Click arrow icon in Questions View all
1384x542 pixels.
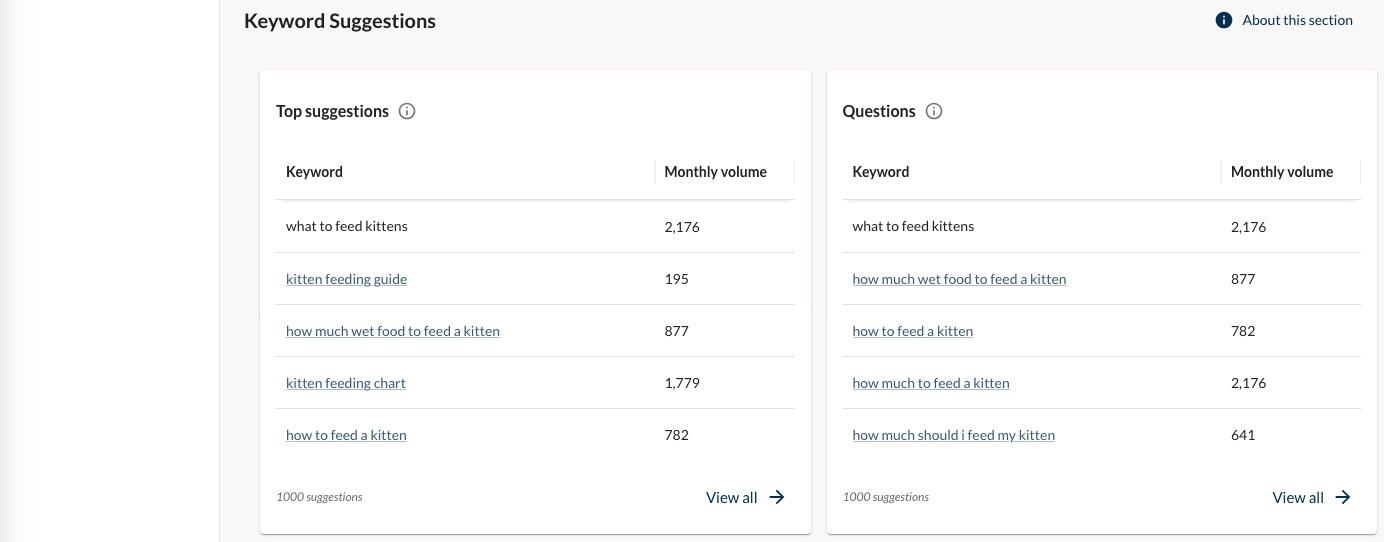pyautogui.click(x=1343, y=497)
